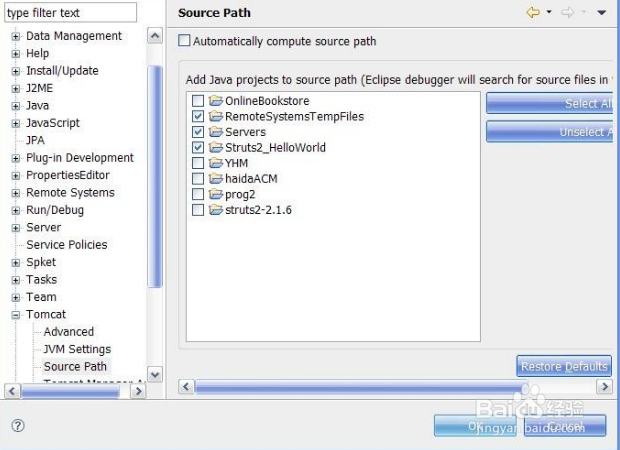Image resolution: width=620 pixels, height=450 pixels.
Task: Expand the J2ME tree node
Action: 15,89
